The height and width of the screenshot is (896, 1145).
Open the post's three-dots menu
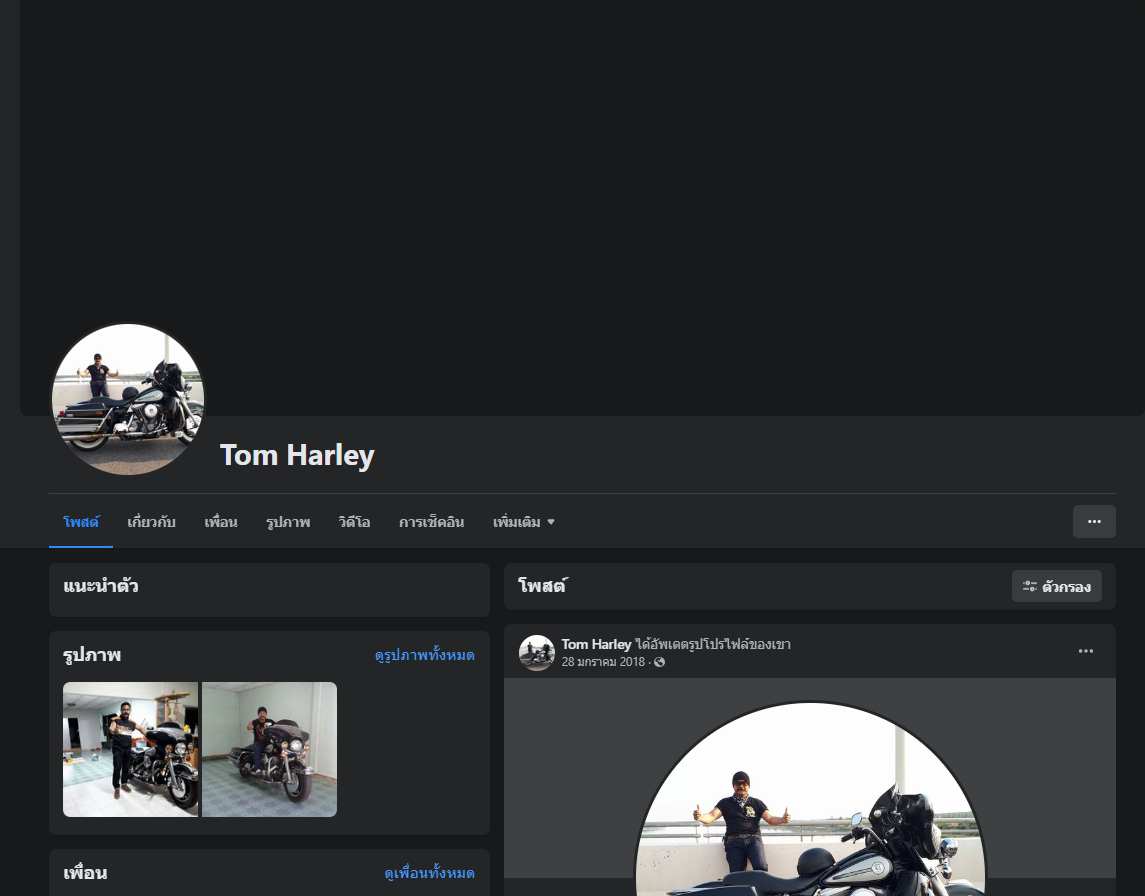point(1086,651)
